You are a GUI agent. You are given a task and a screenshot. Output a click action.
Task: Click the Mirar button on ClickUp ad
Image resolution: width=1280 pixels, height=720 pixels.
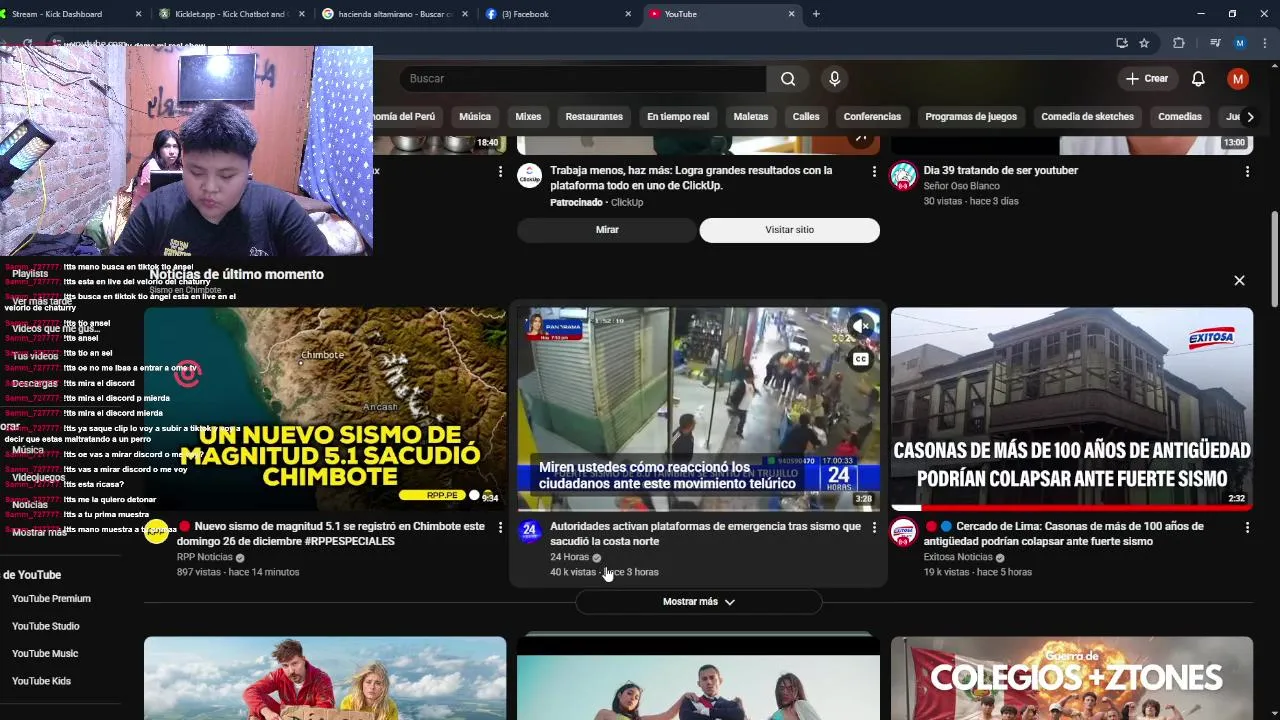607,230
